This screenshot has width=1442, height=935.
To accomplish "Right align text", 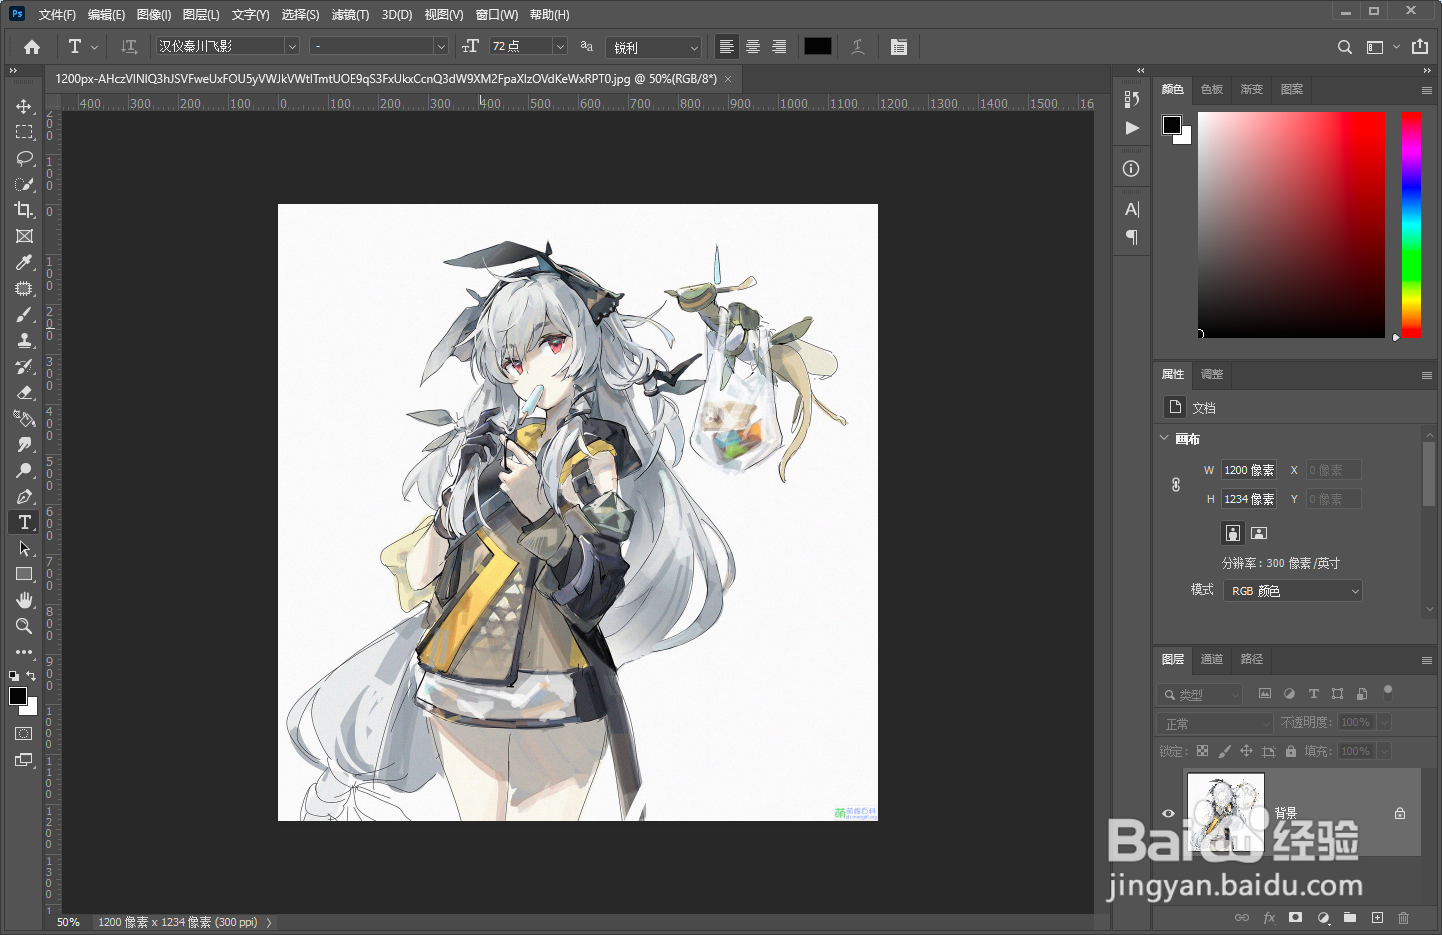I will click(x=779, y=47).
